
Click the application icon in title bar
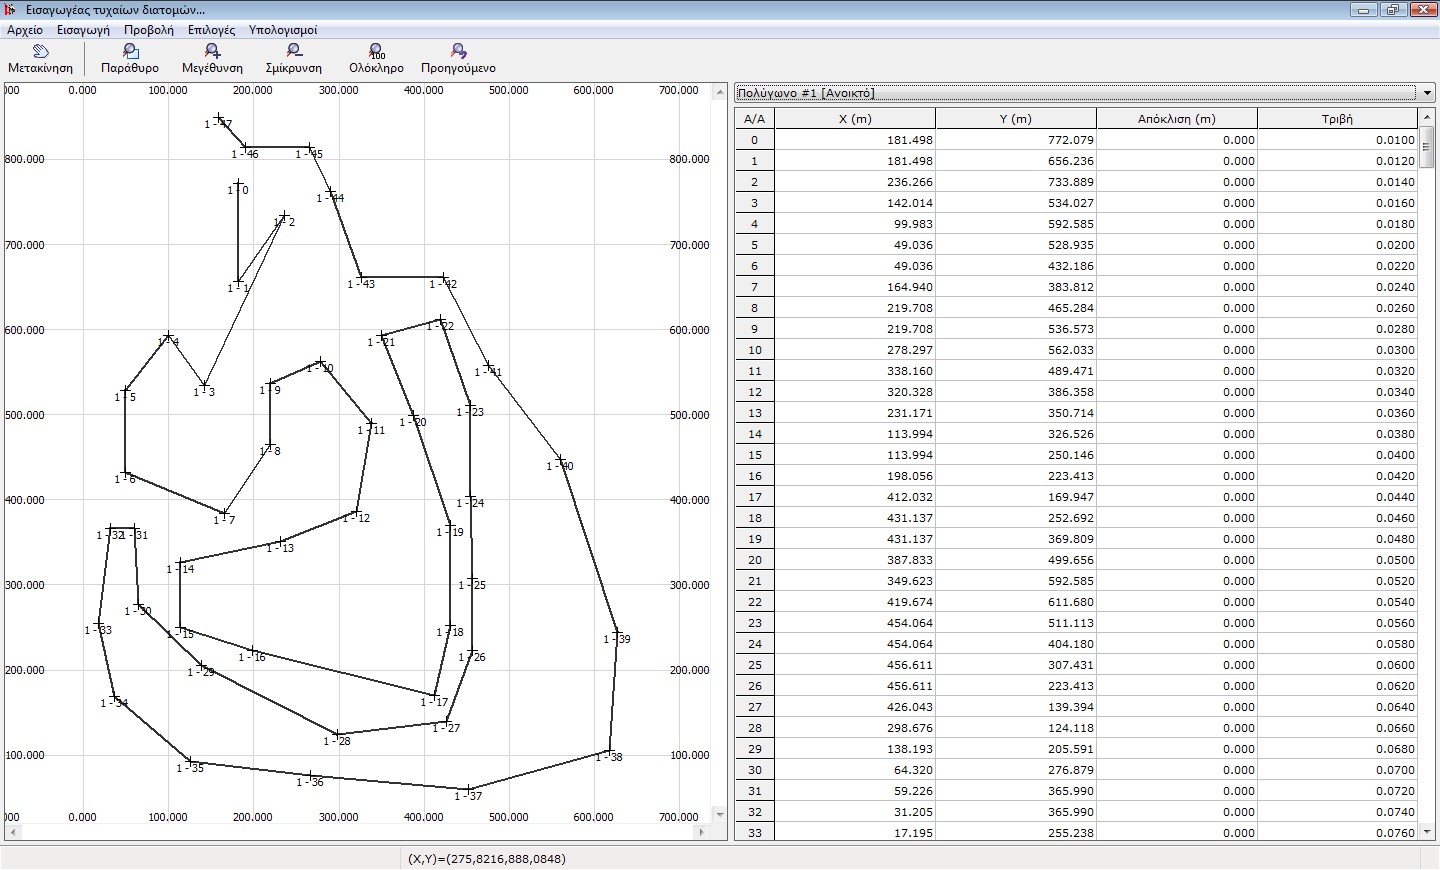(x=11, y=10)
